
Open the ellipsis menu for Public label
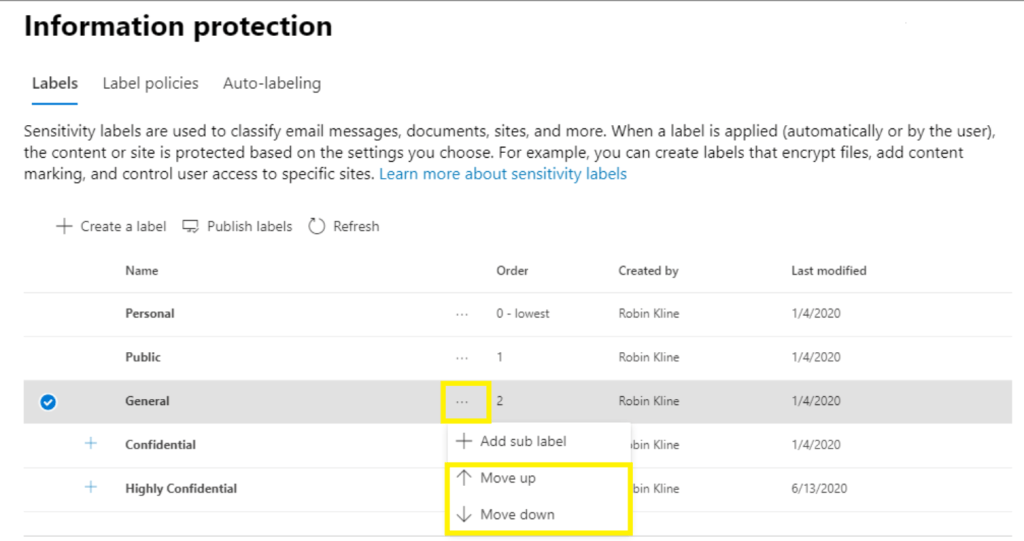click(x=462, y=358)
